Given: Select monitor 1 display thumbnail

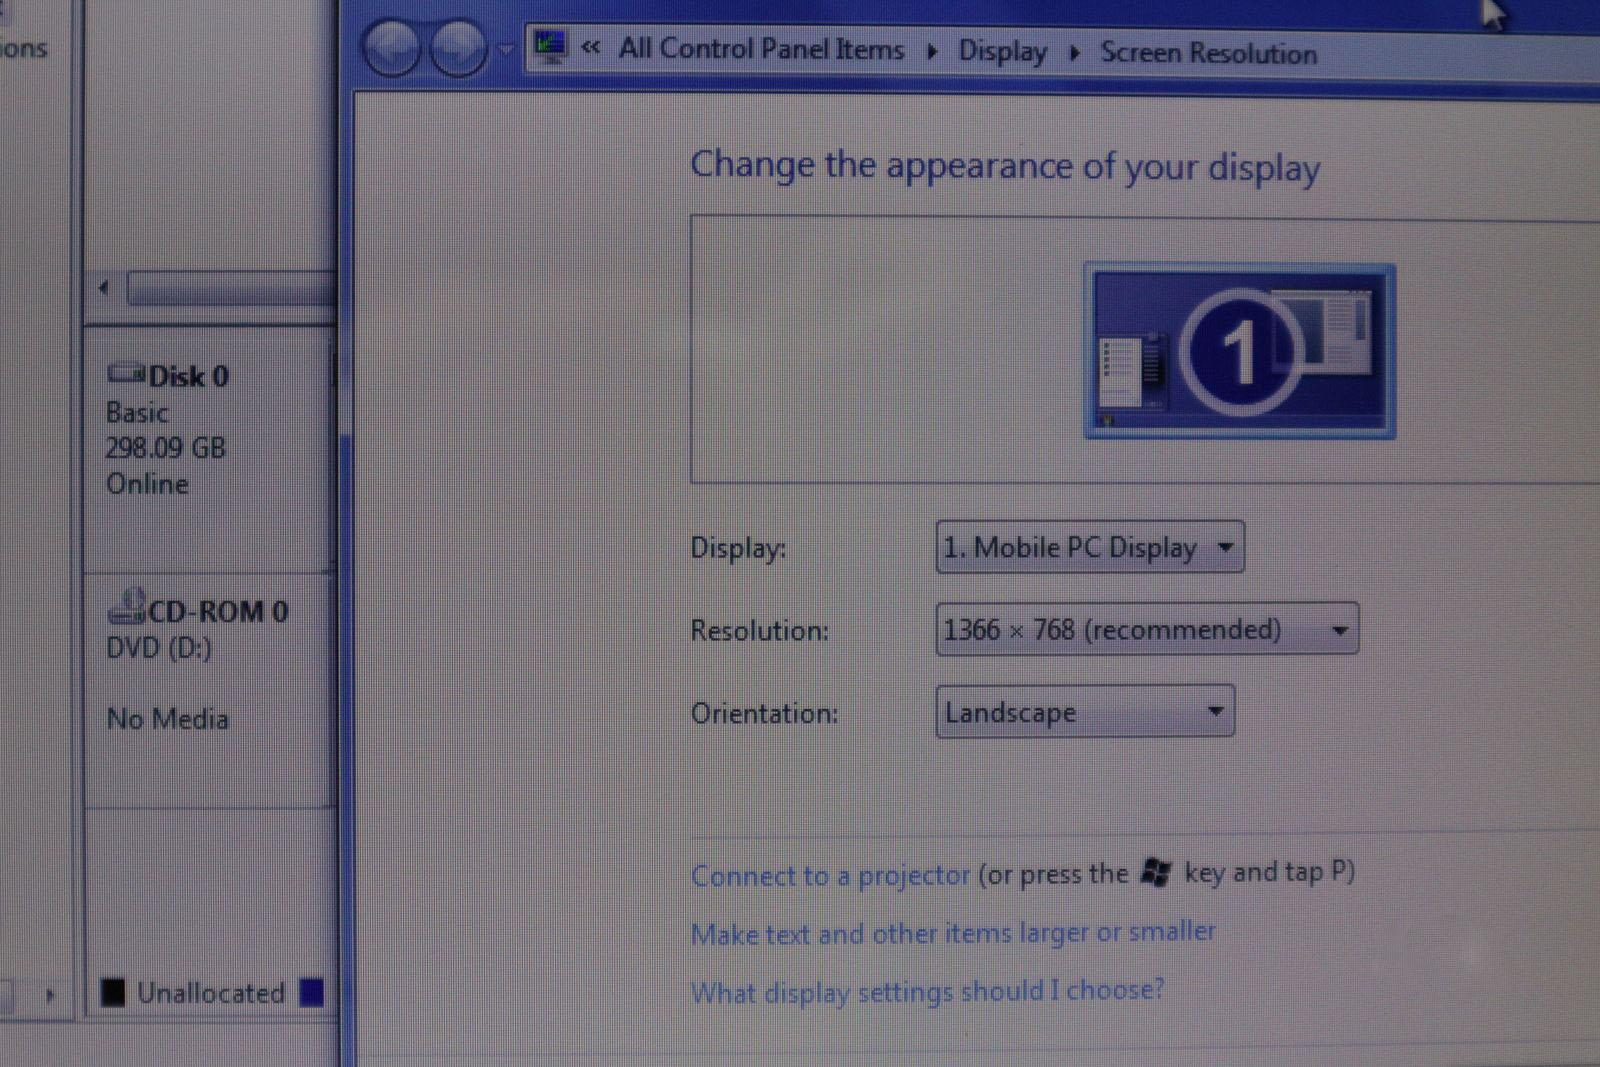Looking at the screenshot, I should (x=1240, y=351).
